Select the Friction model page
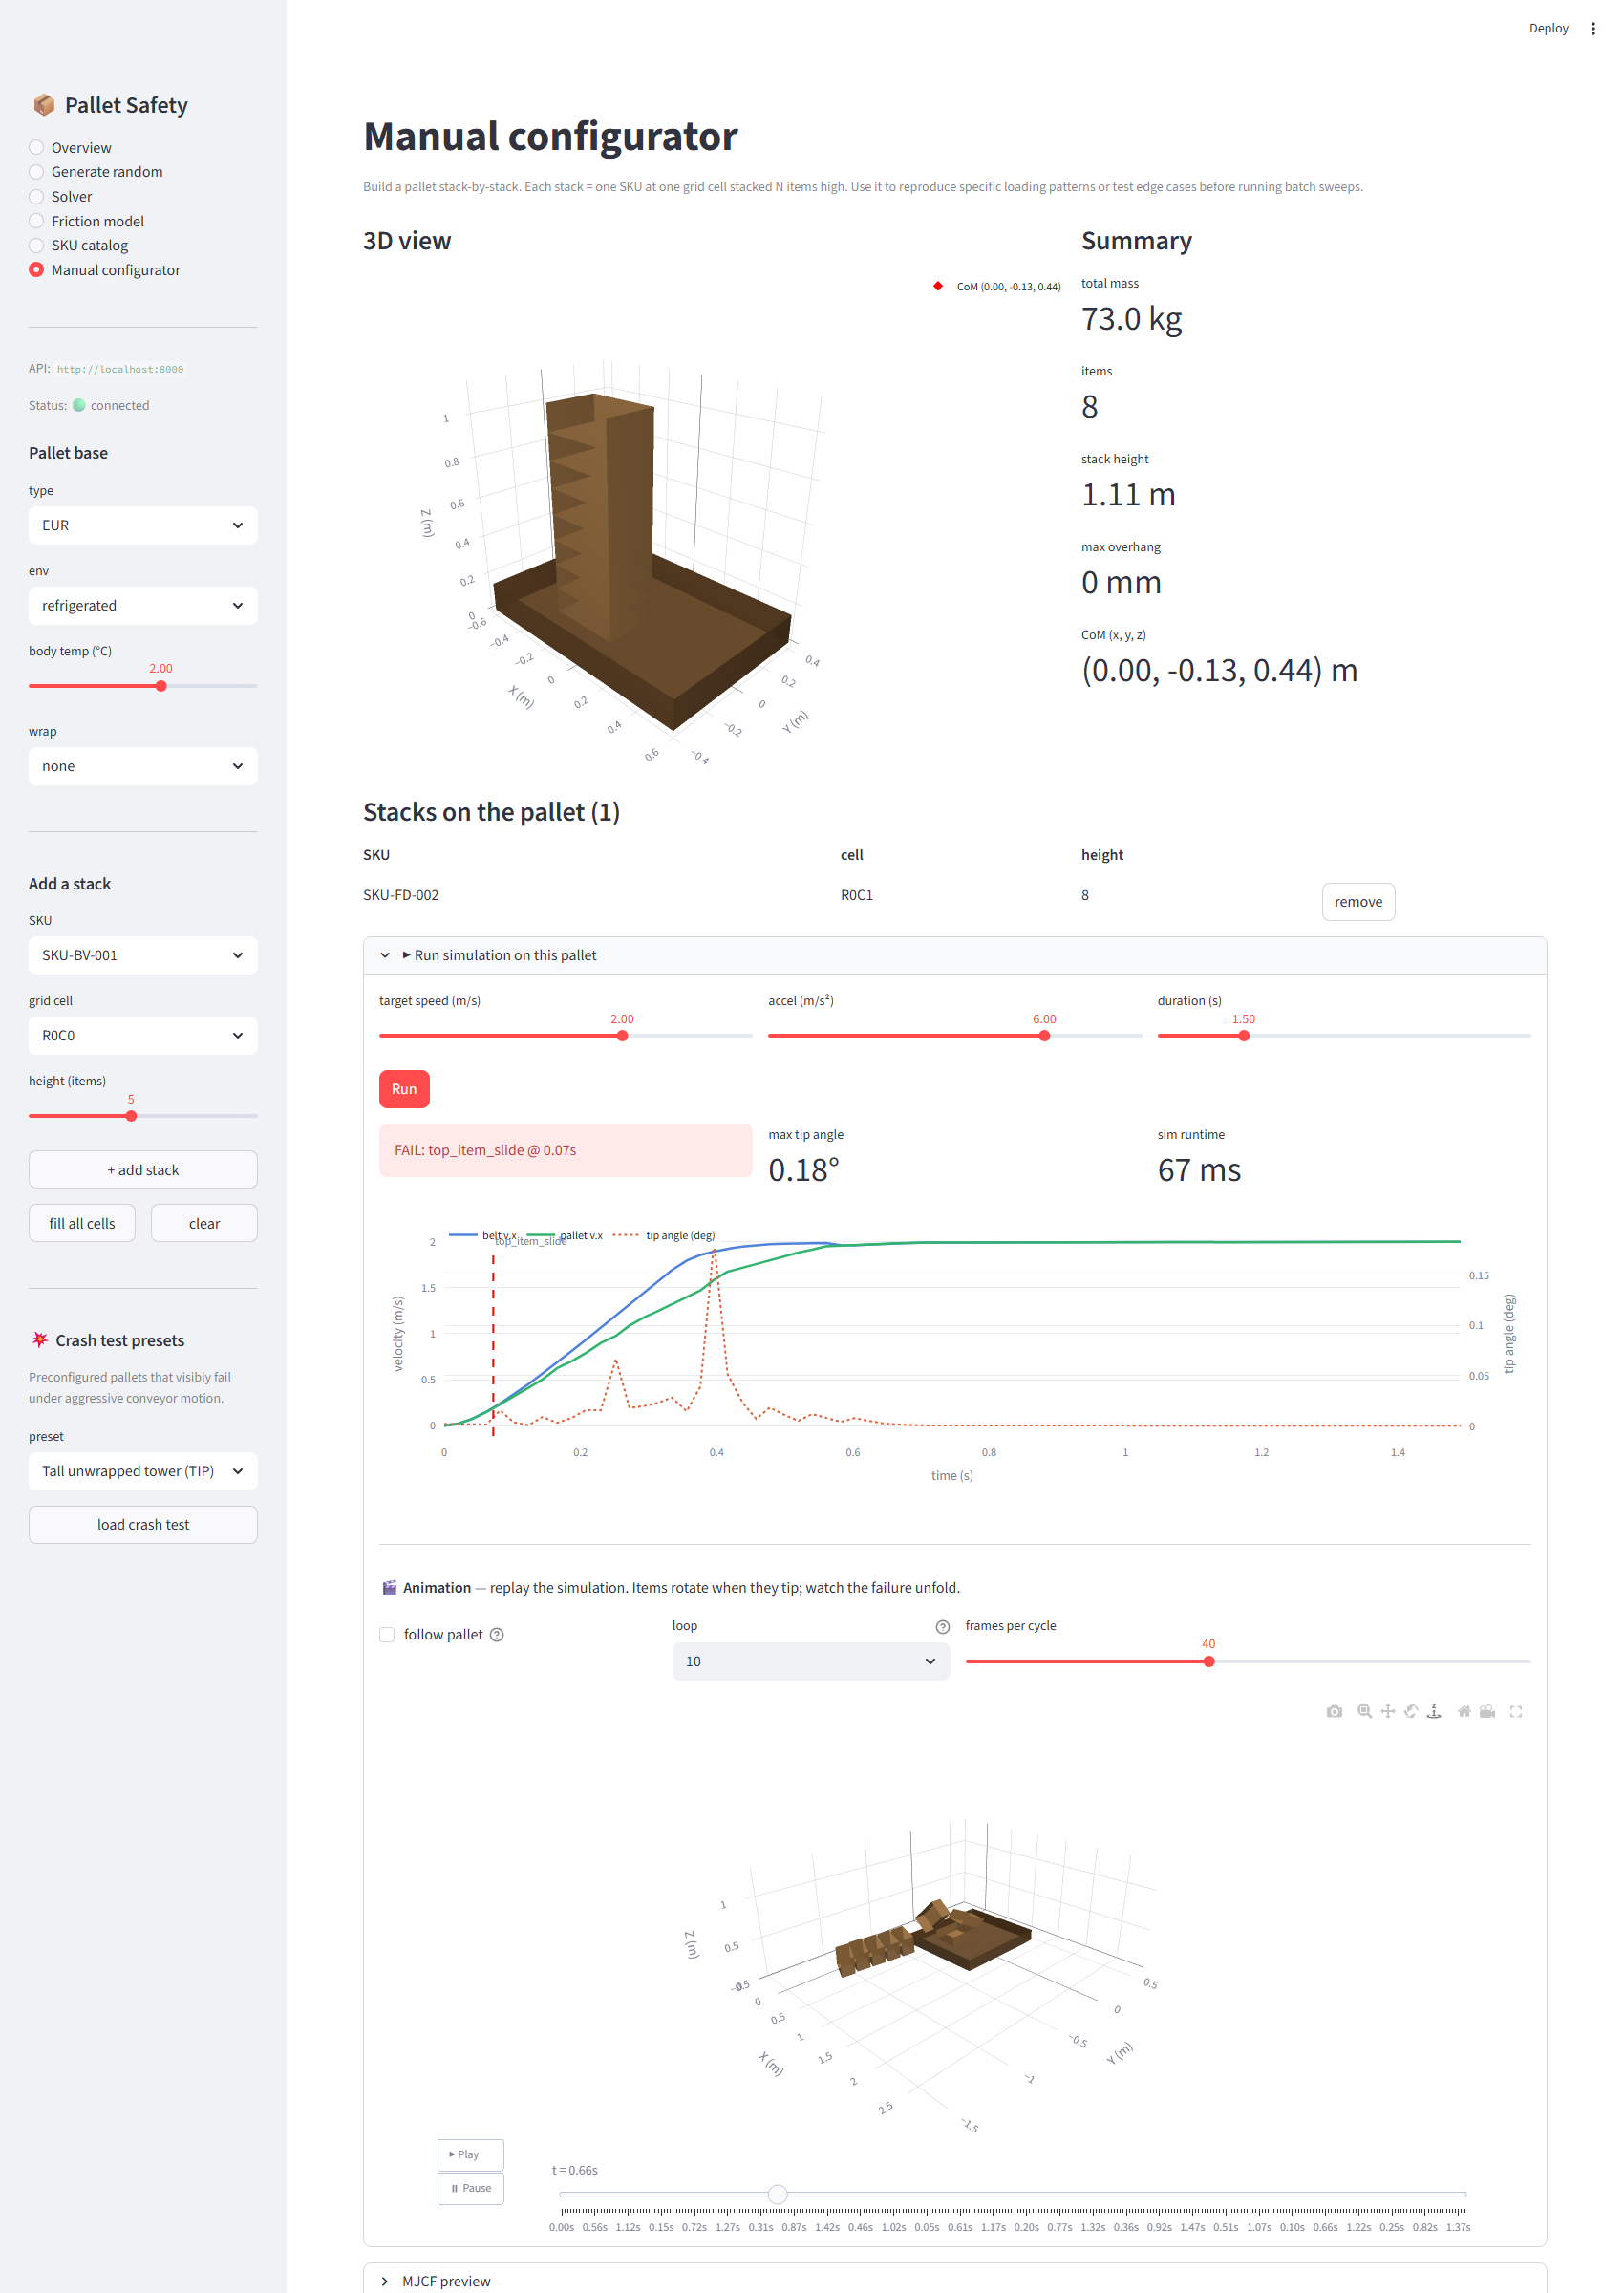Screen dimensions: 1624x2293 tap(86, 221)
